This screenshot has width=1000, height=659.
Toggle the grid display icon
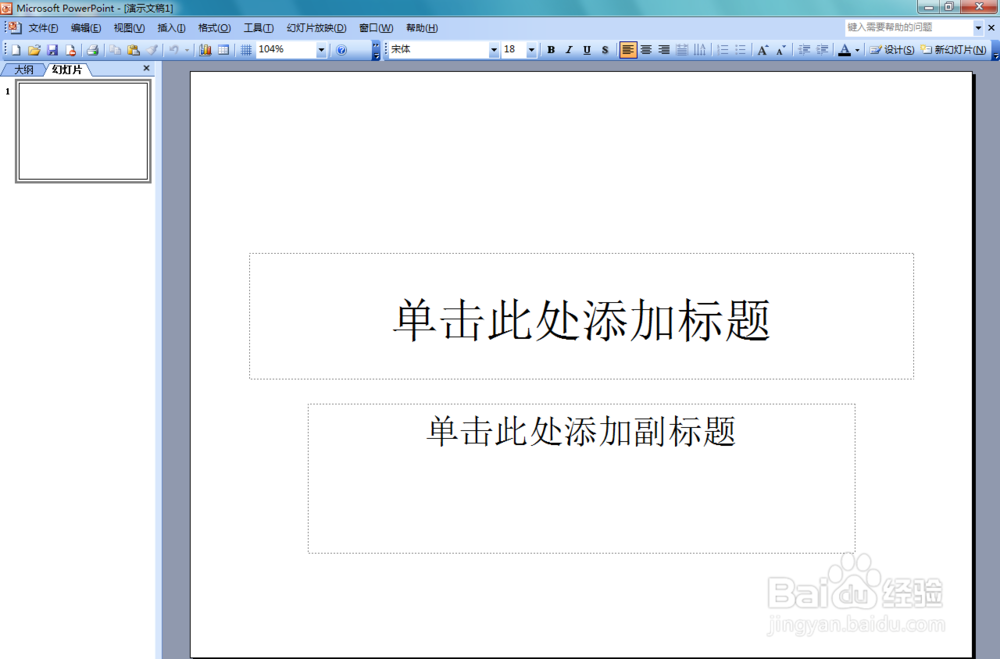(245, 50)
